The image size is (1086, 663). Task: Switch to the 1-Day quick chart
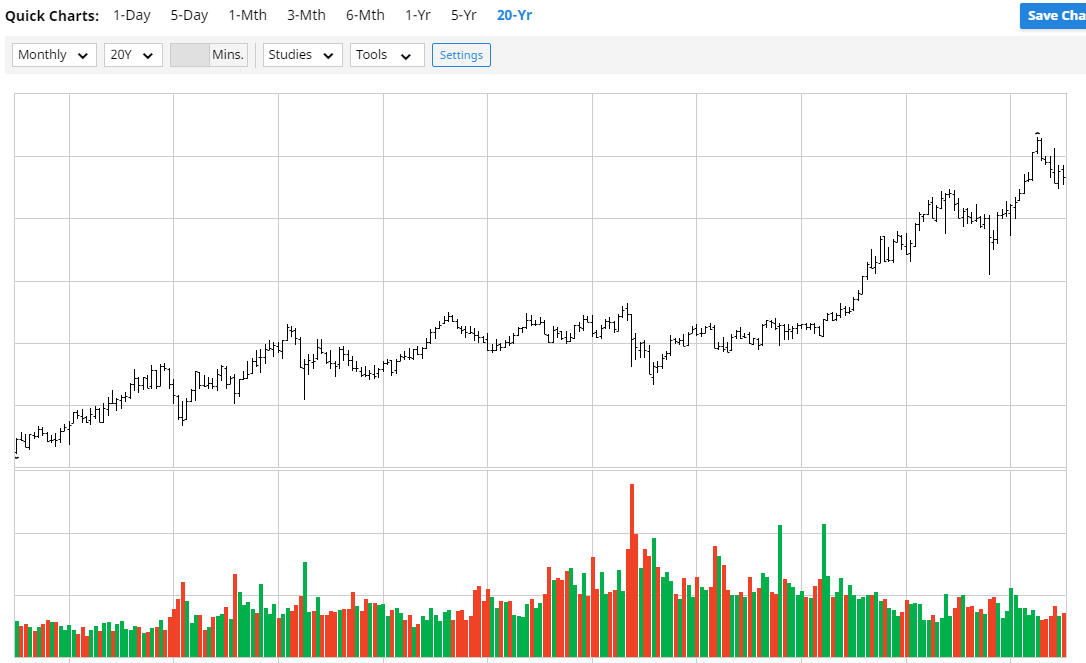click(x=131, y=15)
